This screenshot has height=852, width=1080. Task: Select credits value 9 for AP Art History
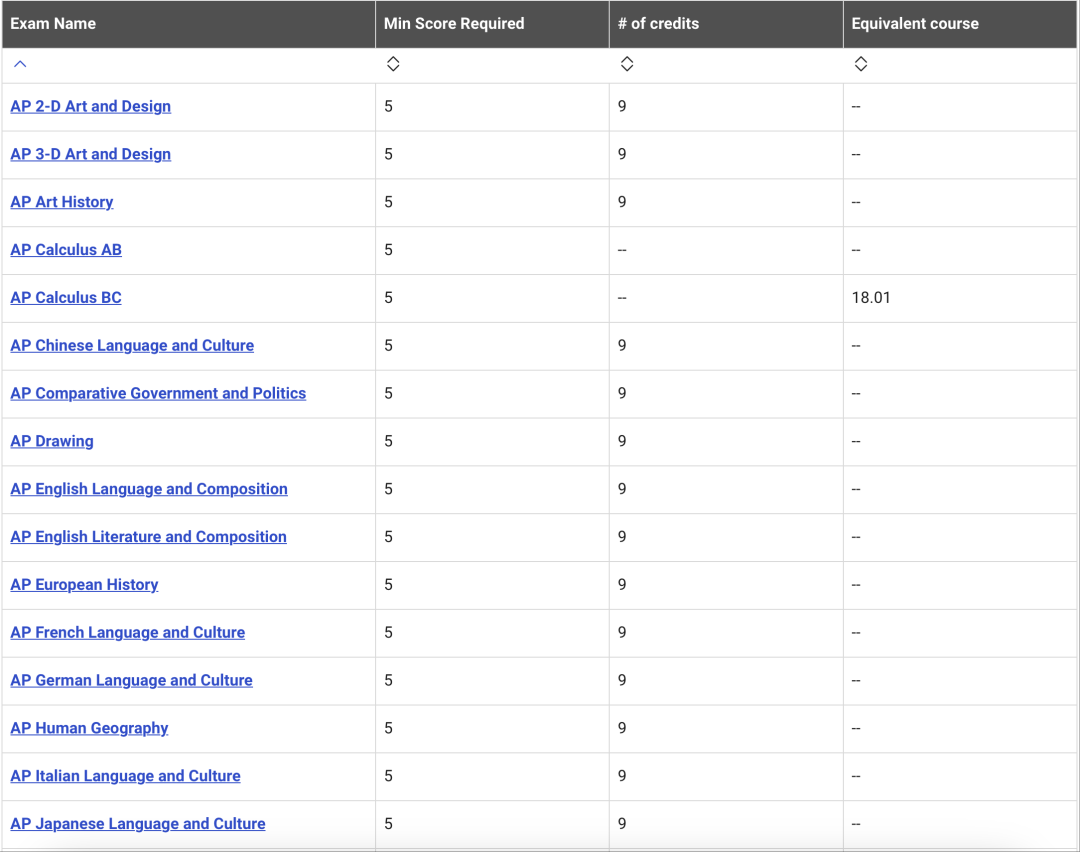(622, 202)
